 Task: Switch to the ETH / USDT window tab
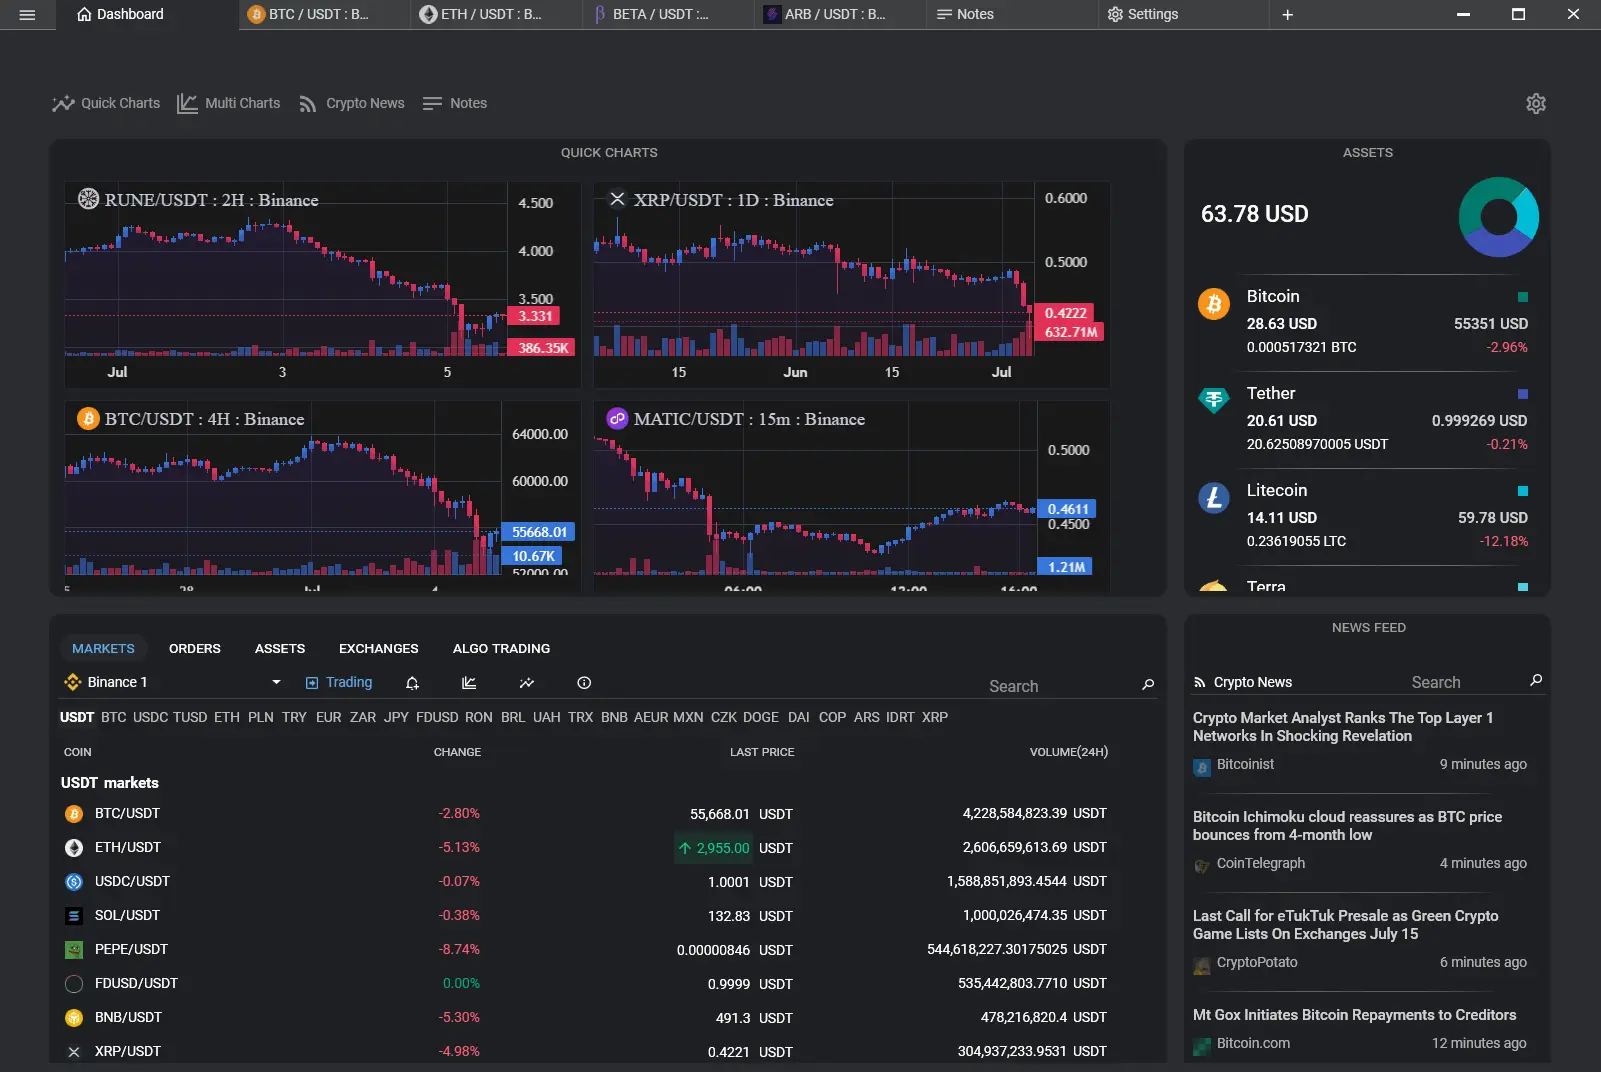click(497, 15)
